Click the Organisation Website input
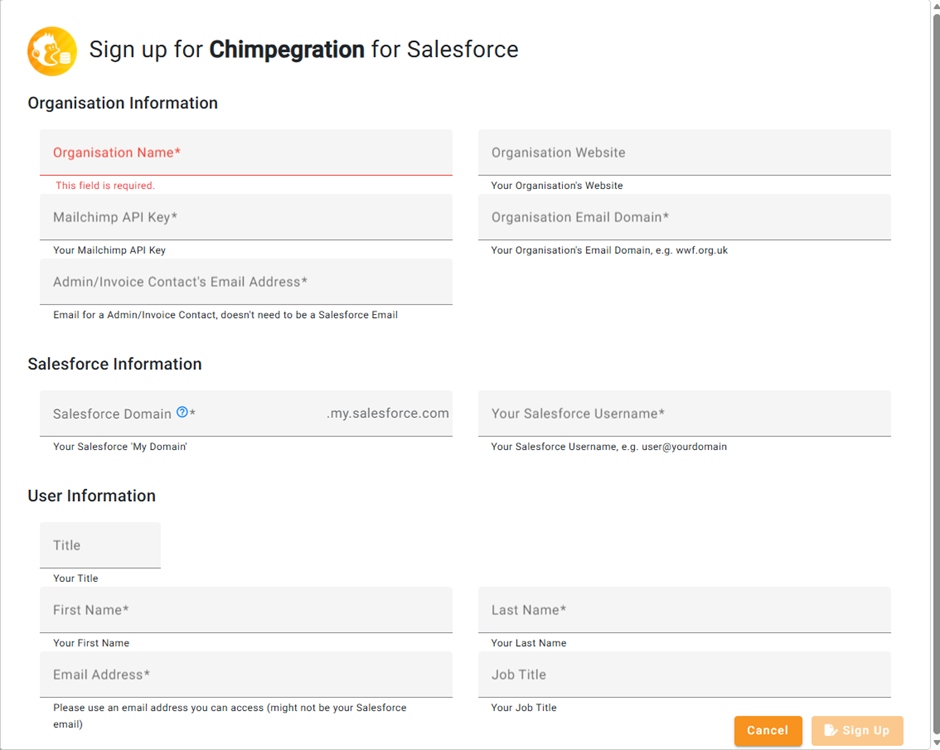The height and width of the screenshot is (750, 940). (x=684, y=153)
